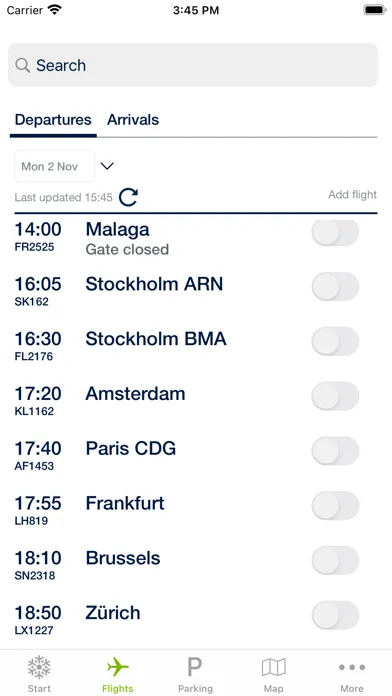The width and height of the screenshot is (392, 696).
Task: Expand the date chevron dropdown arrow
Action: click(107, 166)
